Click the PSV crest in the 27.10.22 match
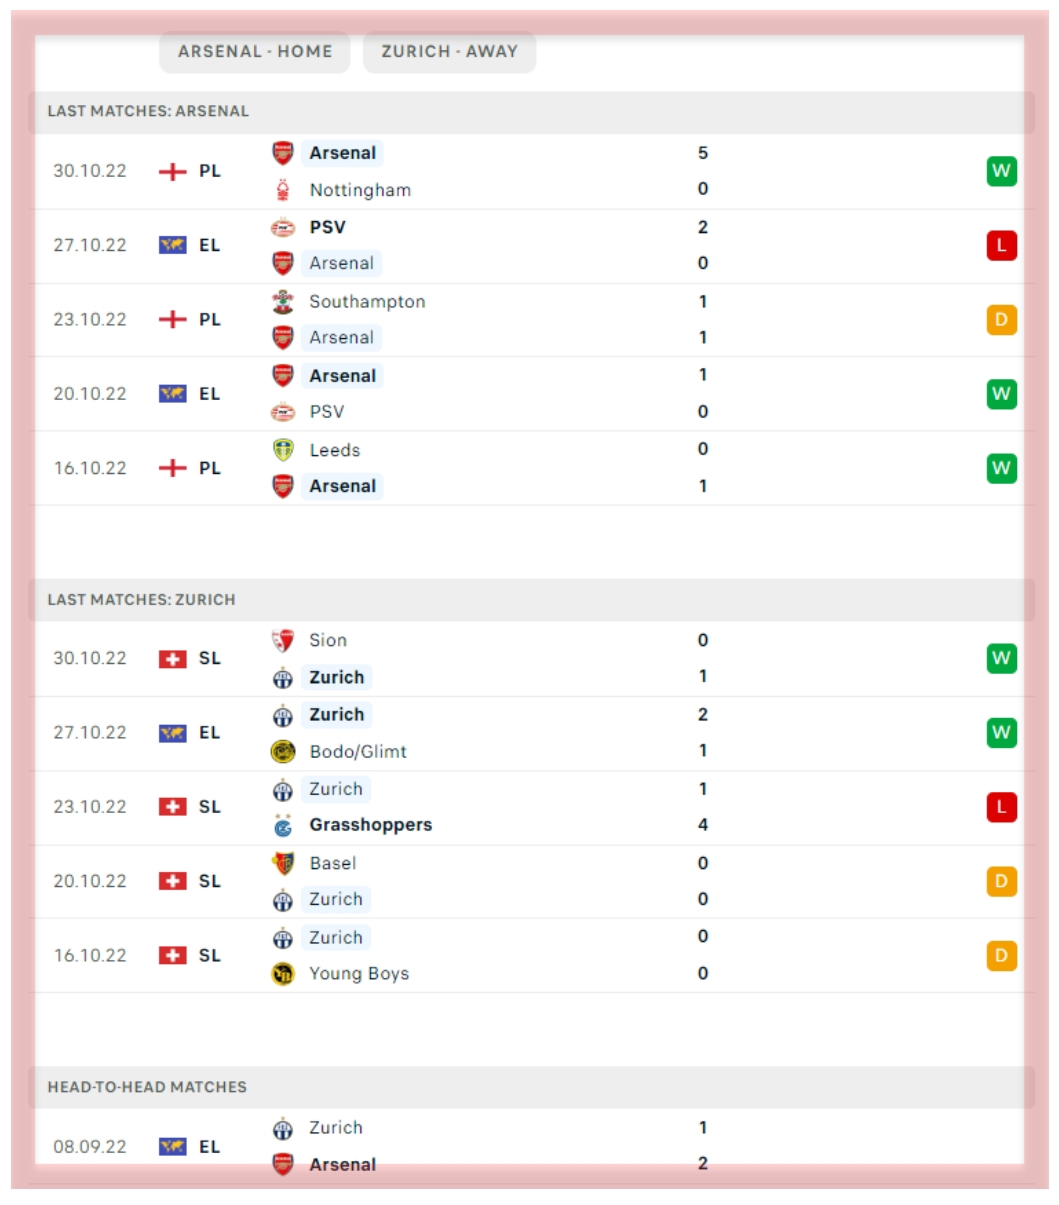The width and height of the screenshot is (1059, 1205). (x=283, y=228)
